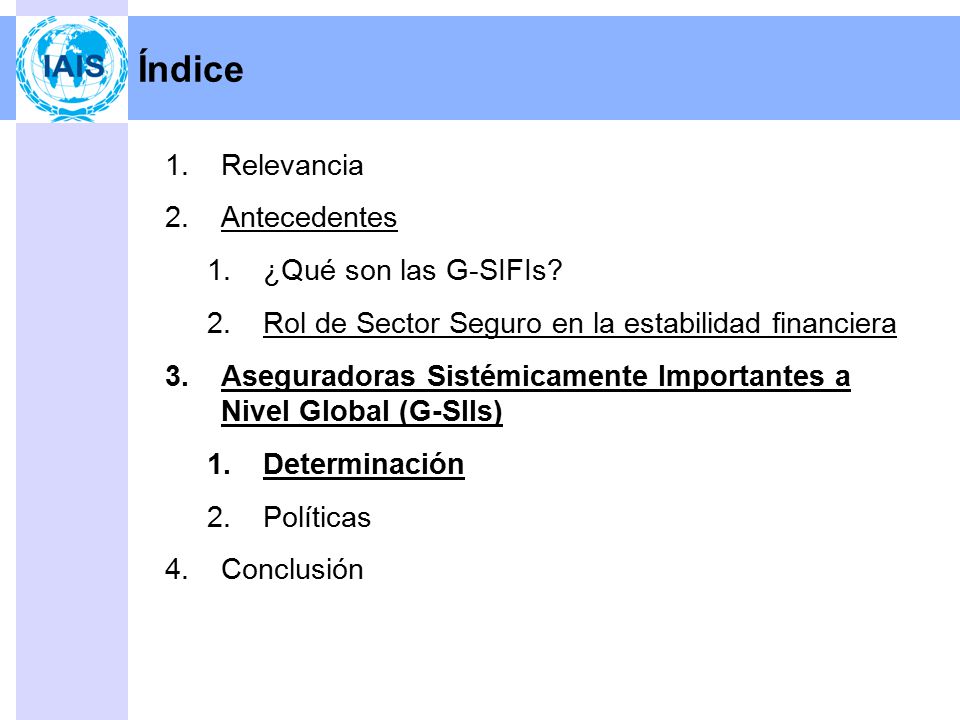Follow the Rol de Sector Seguro link
The width and height of the screenshot is (960, 720).
coord(580,323)
